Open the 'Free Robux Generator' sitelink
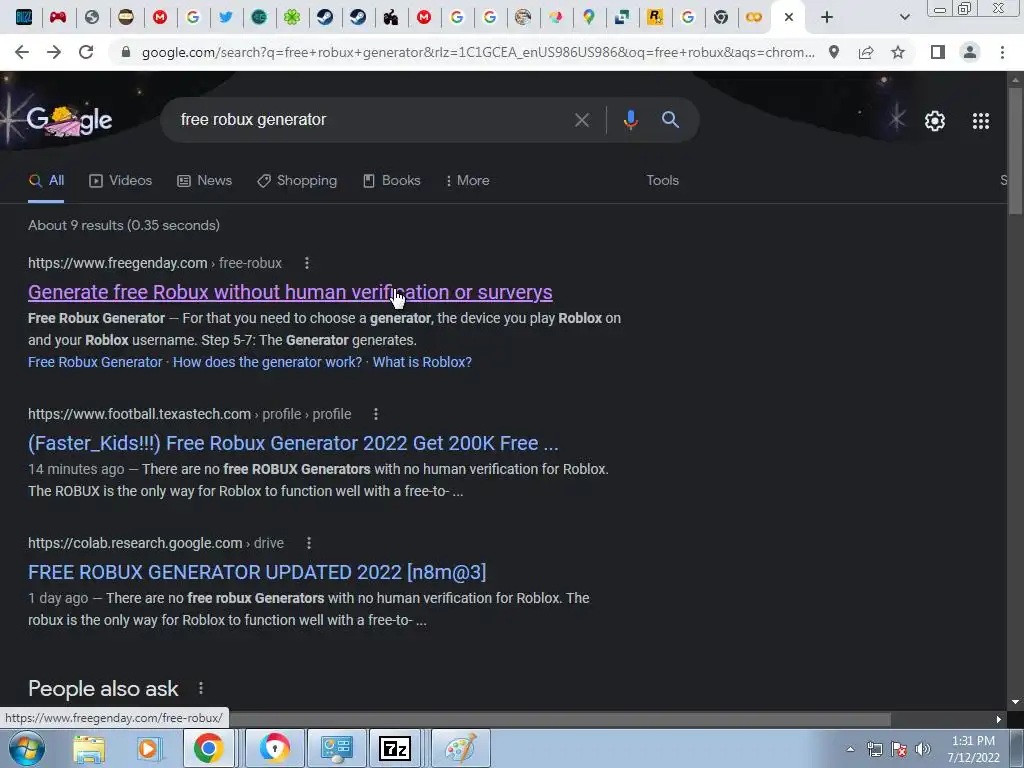The width and height of the screenshot is (1024, 768). (95, 362)
